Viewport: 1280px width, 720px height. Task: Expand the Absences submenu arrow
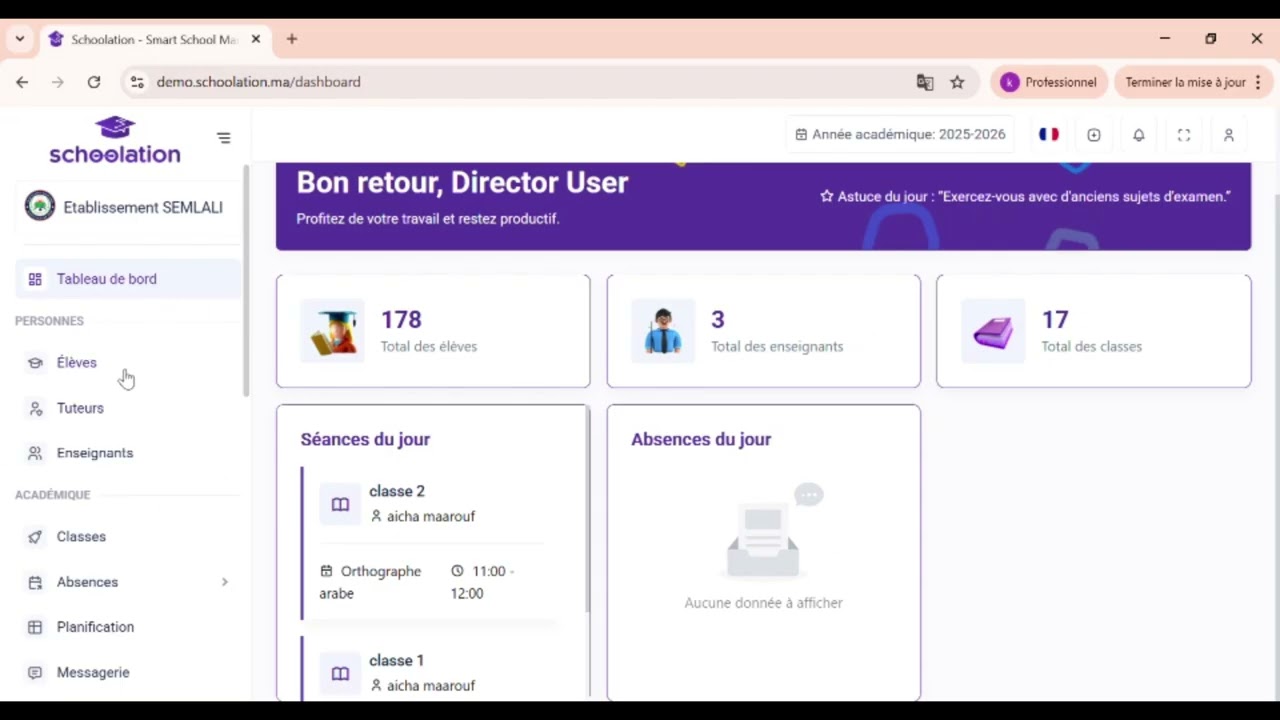pyautogui.click(x=224, y=582)
